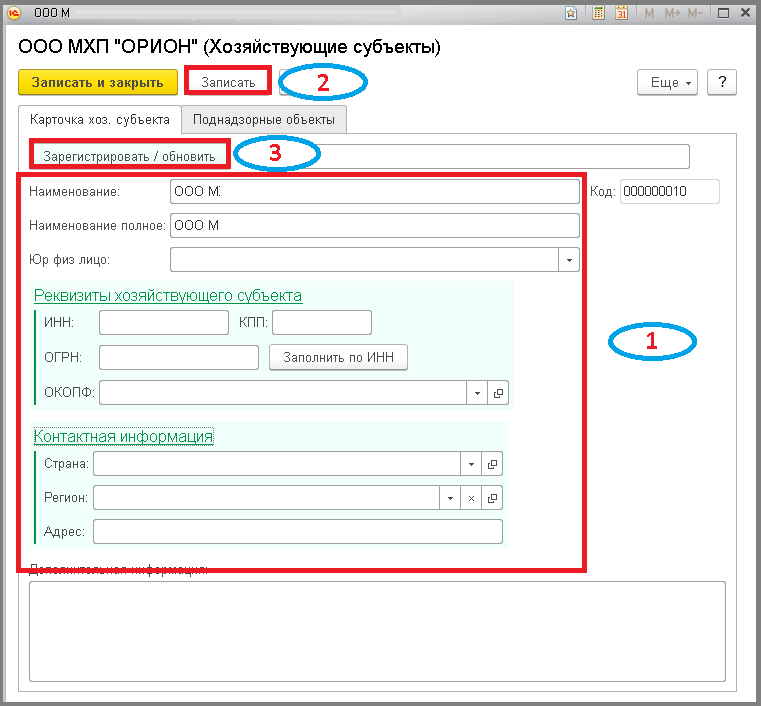Collapse the Реквизиты хозяйствующего субъекта section
The width and height of the screenshot is (761, 706).
coord(168,296)
